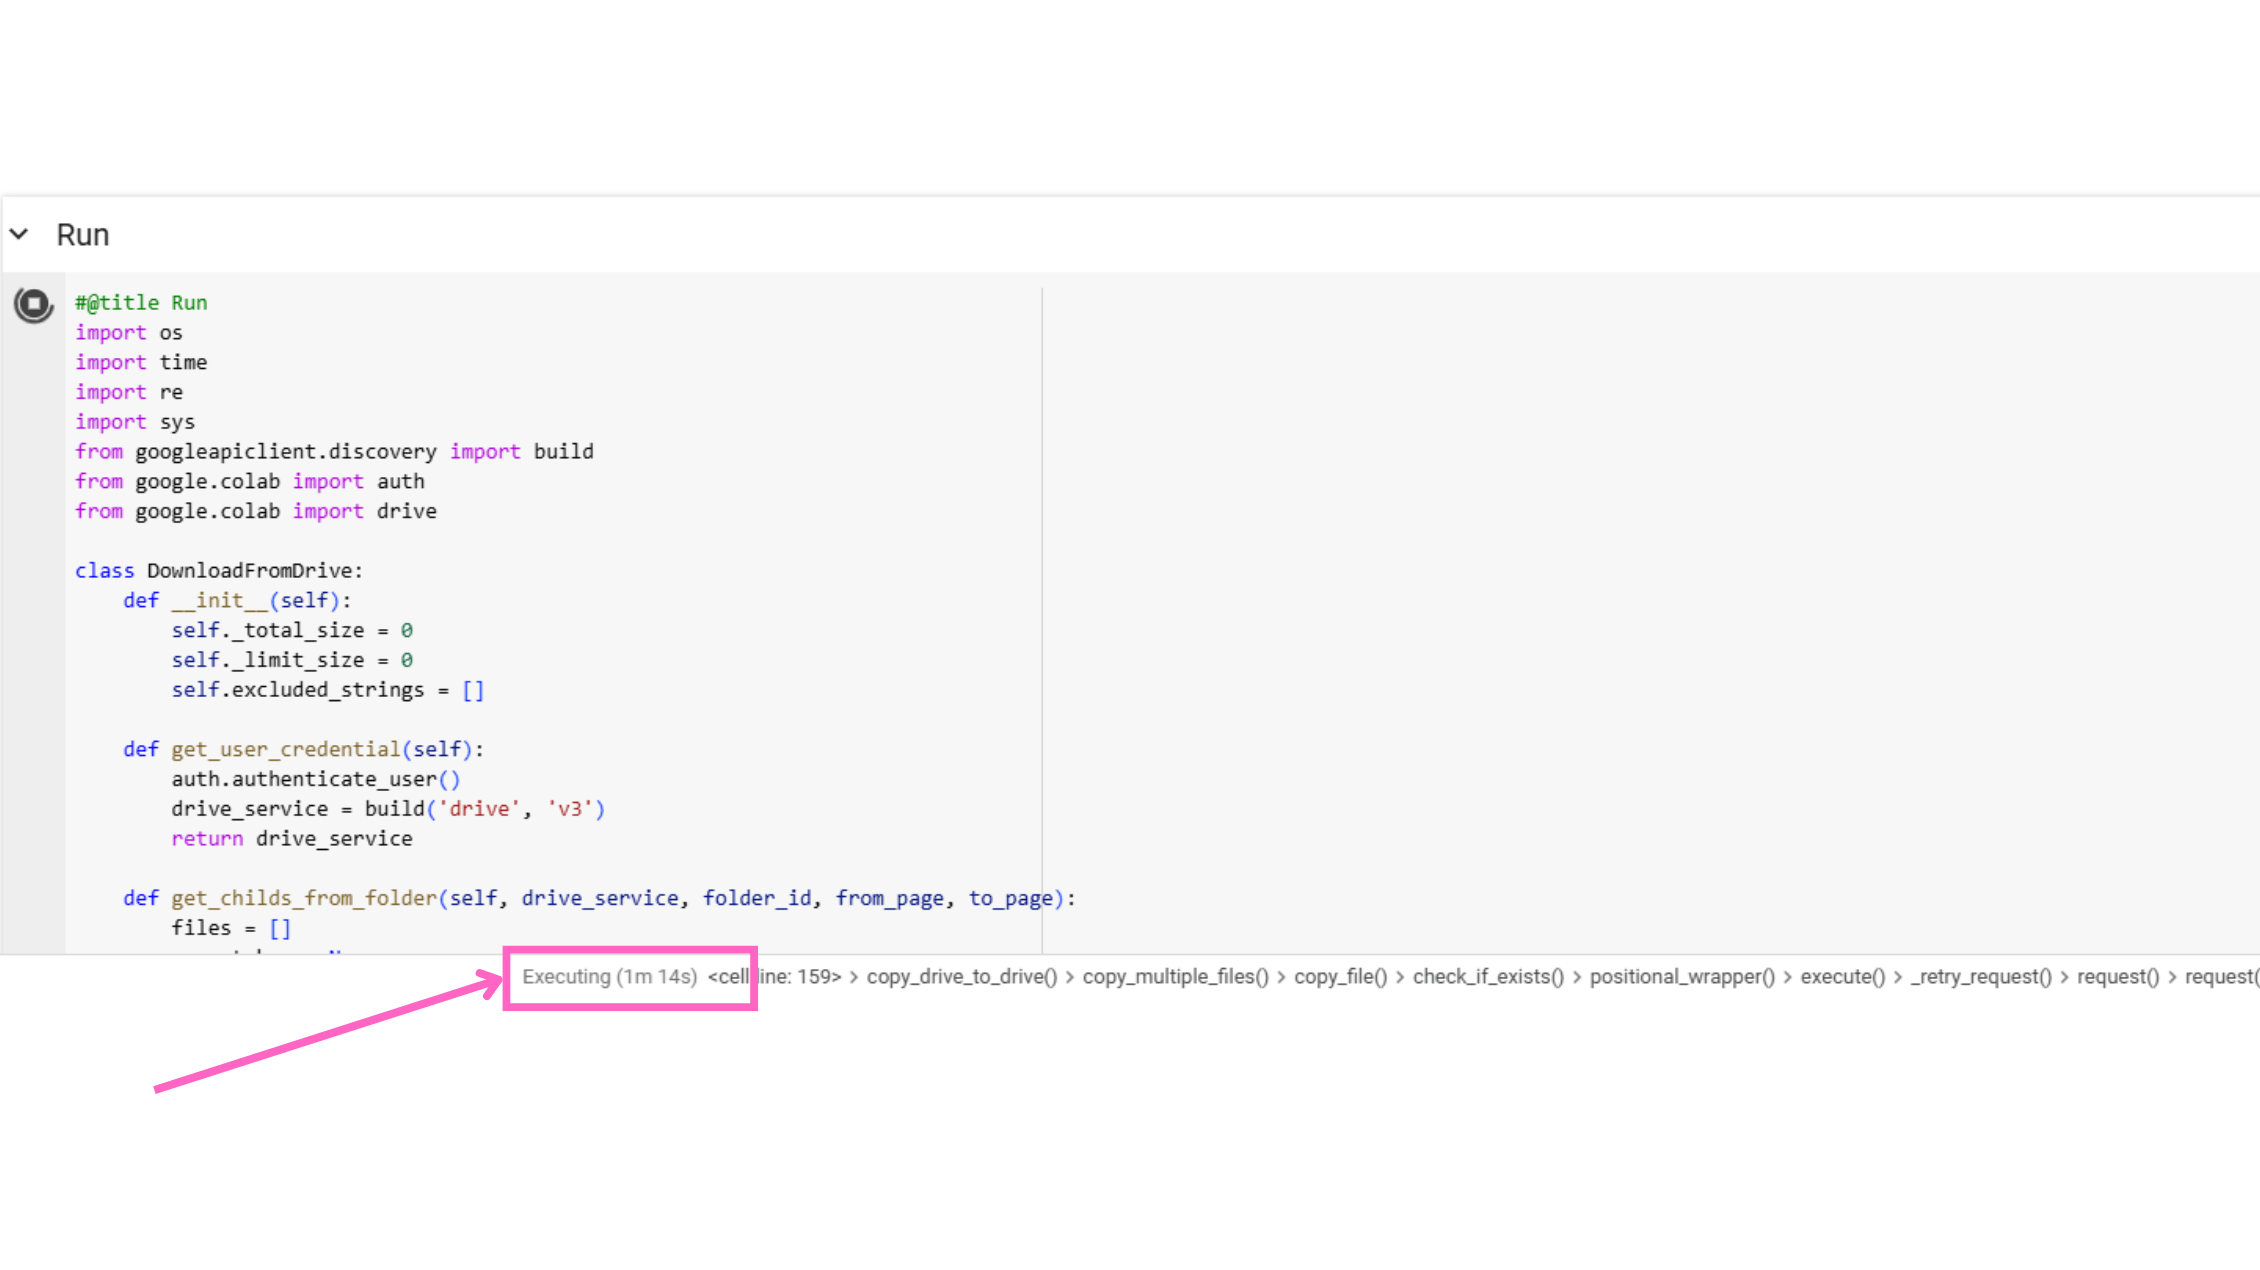The image size is (2260, 1270).
Task: Open _retry_request() stack frame
Action: click(x=1980, y=977)
